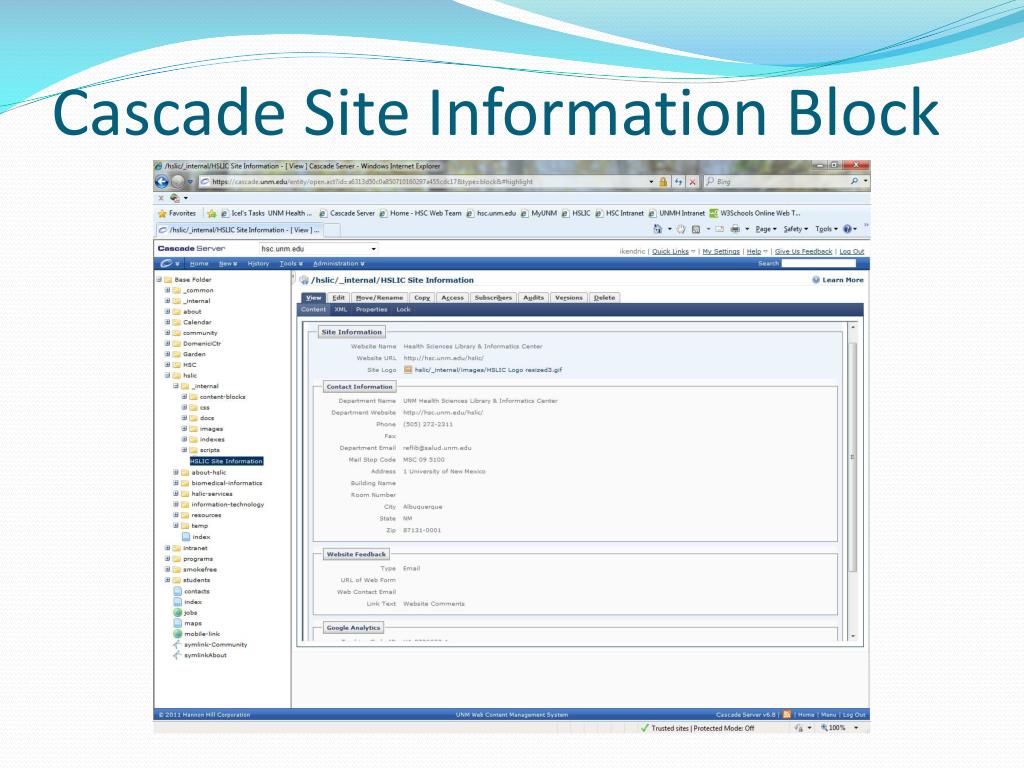Click the Cascade logo menu icon

click(x=167, y=263)
